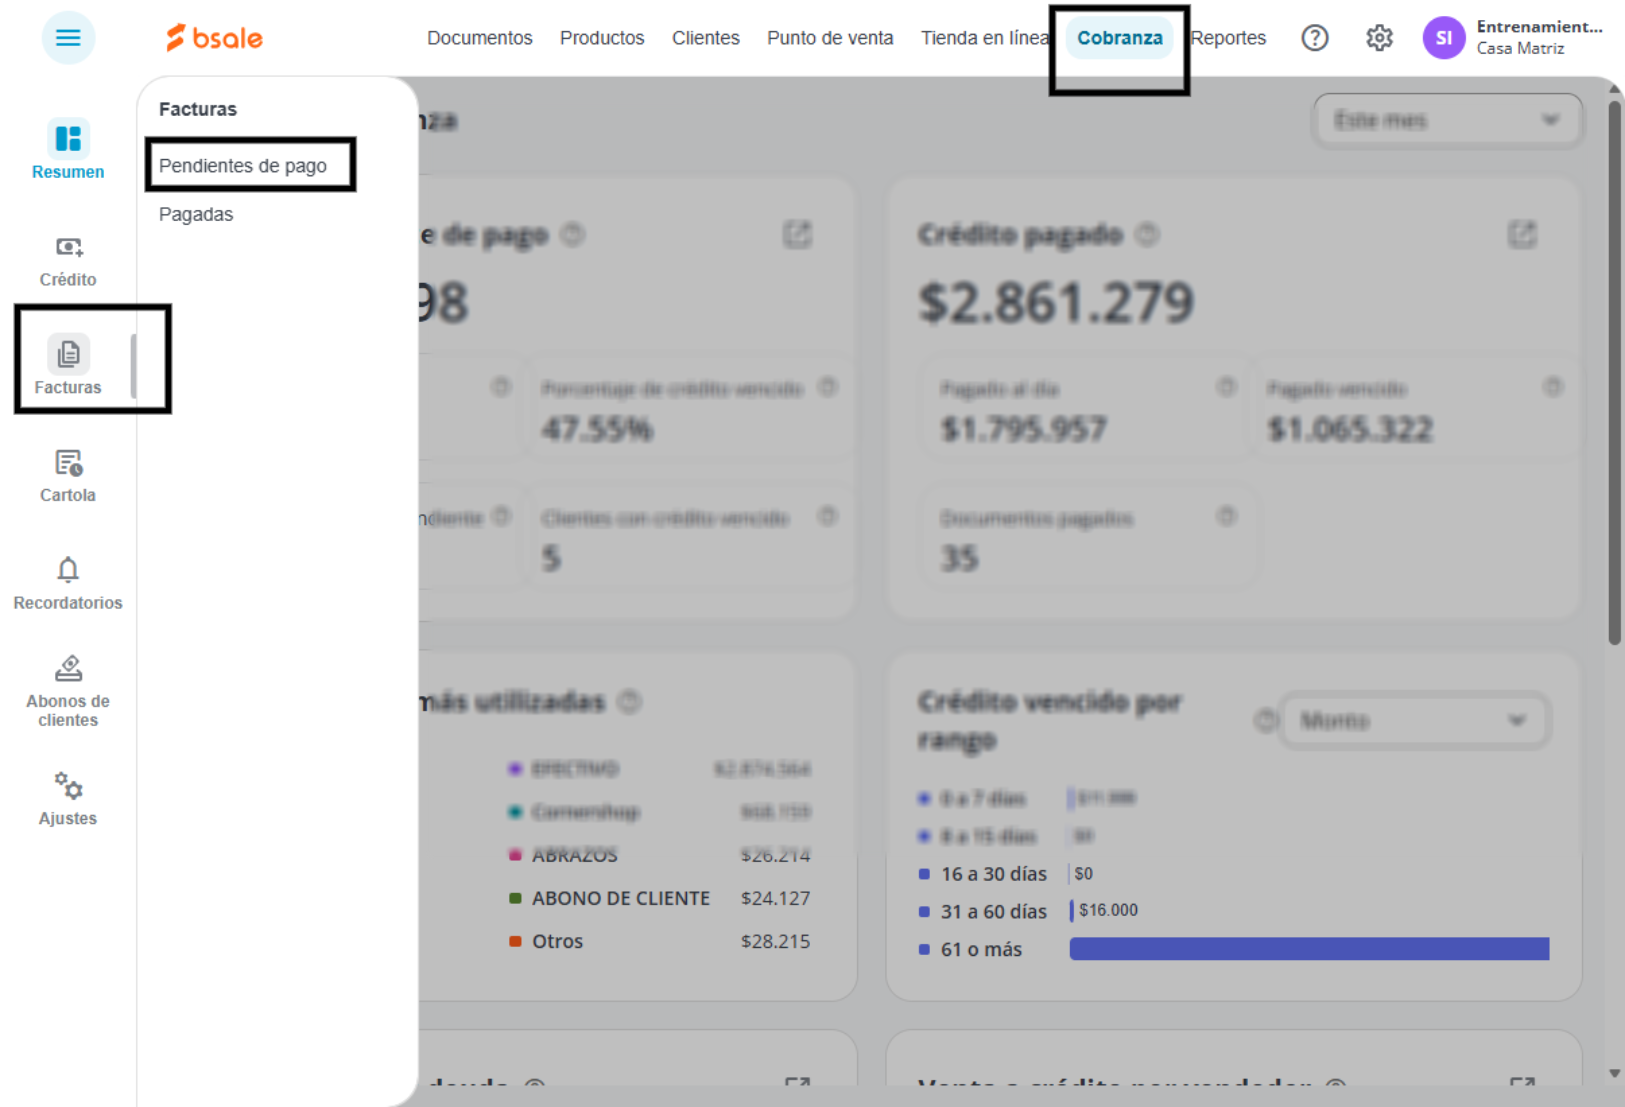Click the ABRAZOS pink legend swatch

[516, 855]
